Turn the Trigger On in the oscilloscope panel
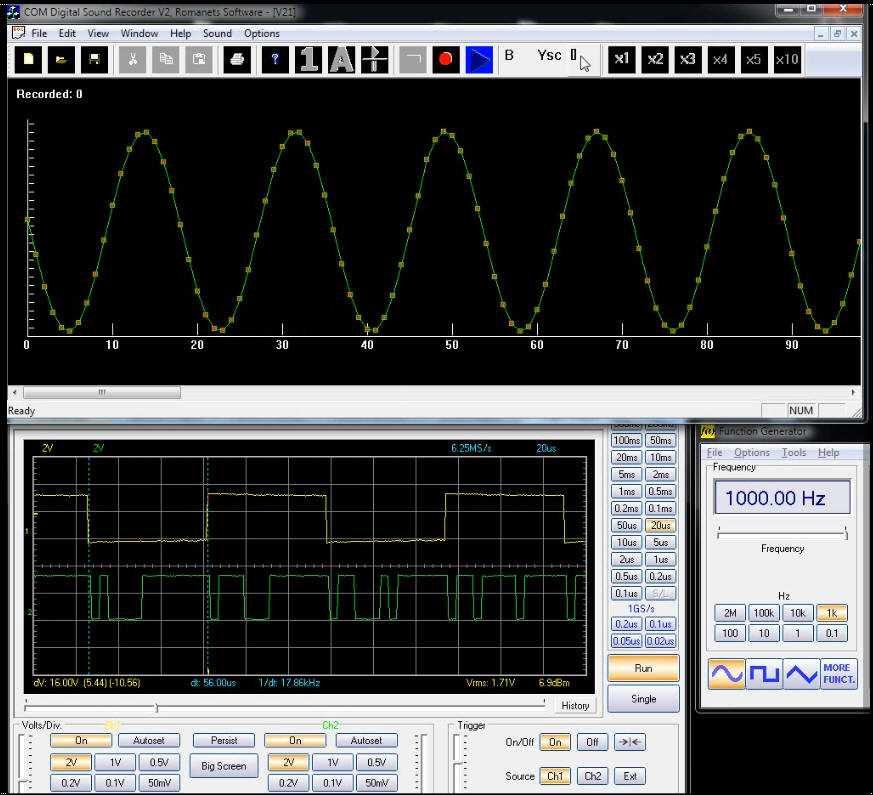This screenshot has width=873, height=795. click(x=555, y=742)
